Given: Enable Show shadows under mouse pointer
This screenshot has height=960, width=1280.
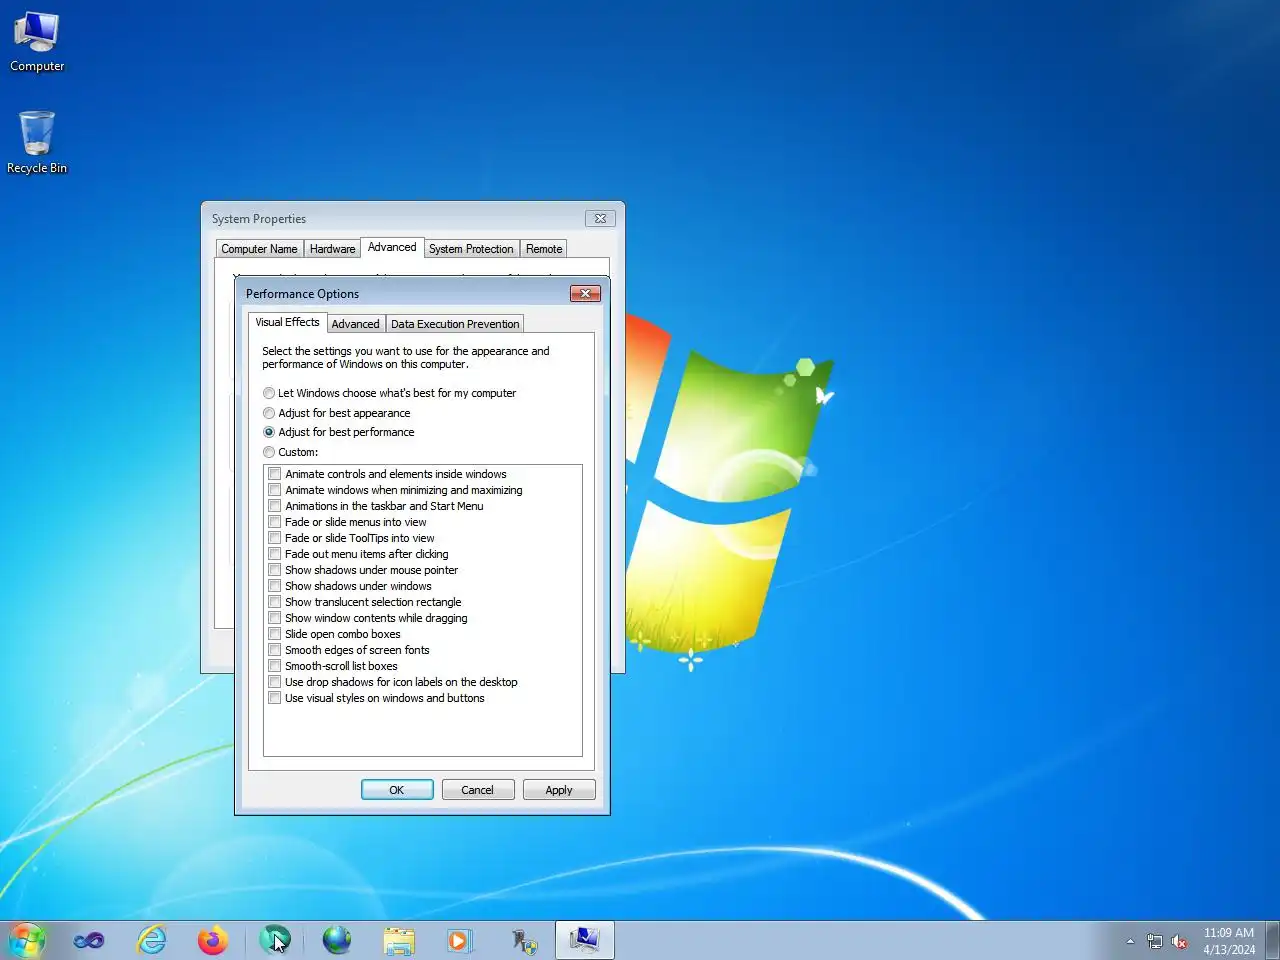Looking at the screenshot, I should pyautogui.click(x=275, y=570).
